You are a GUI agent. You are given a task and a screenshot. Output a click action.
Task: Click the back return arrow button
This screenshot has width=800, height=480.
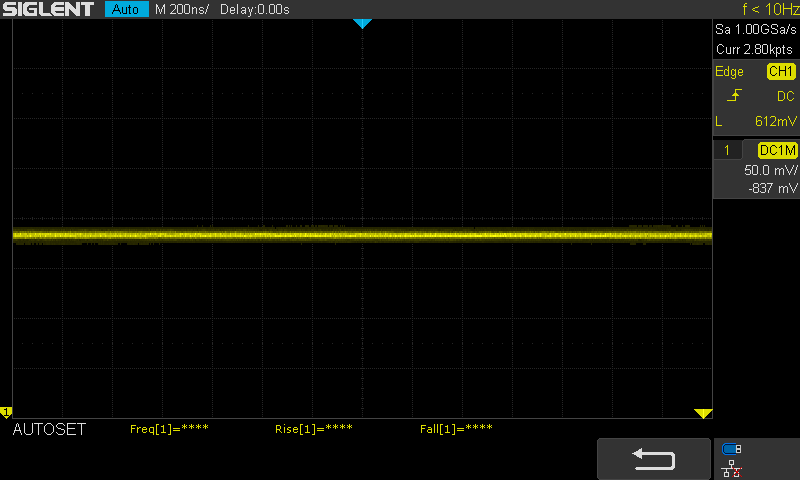pyautogui.click(x=654, y=458)
